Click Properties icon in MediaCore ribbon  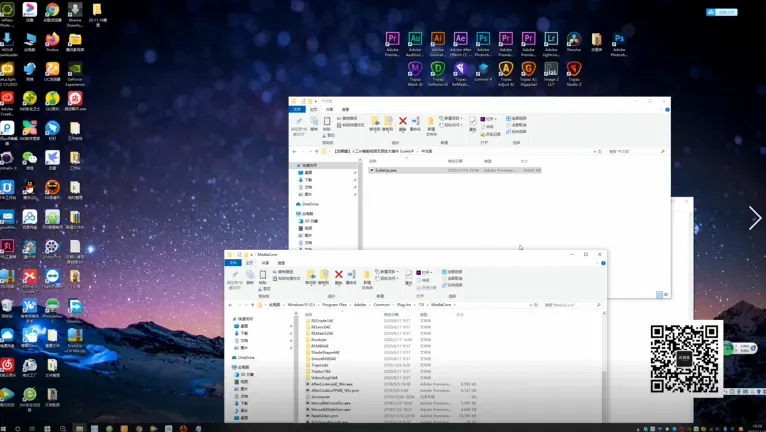pyautogui.click(x=409, y=277)
